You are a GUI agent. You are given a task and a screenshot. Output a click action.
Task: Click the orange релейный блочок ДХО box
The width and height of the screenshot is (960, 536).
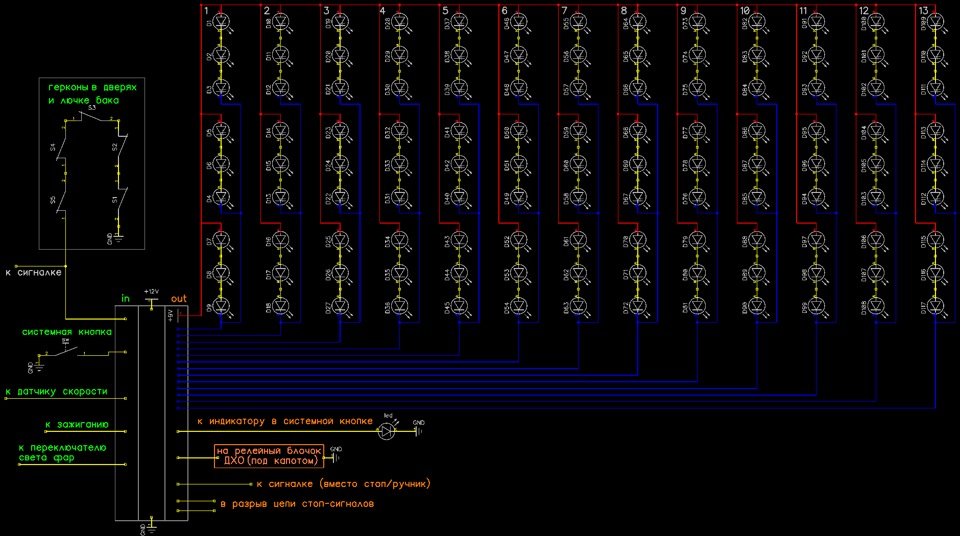click(x=269, y=456)
